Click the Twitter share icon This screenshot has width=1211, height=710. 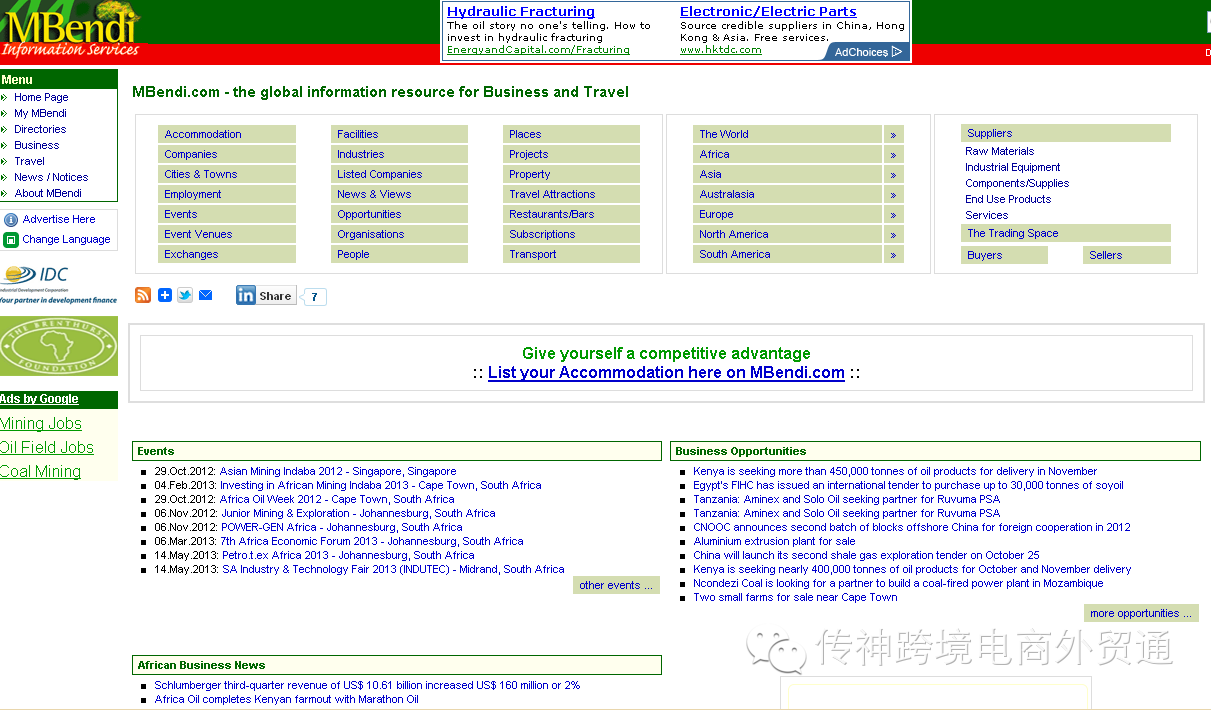tap(185, 295)
